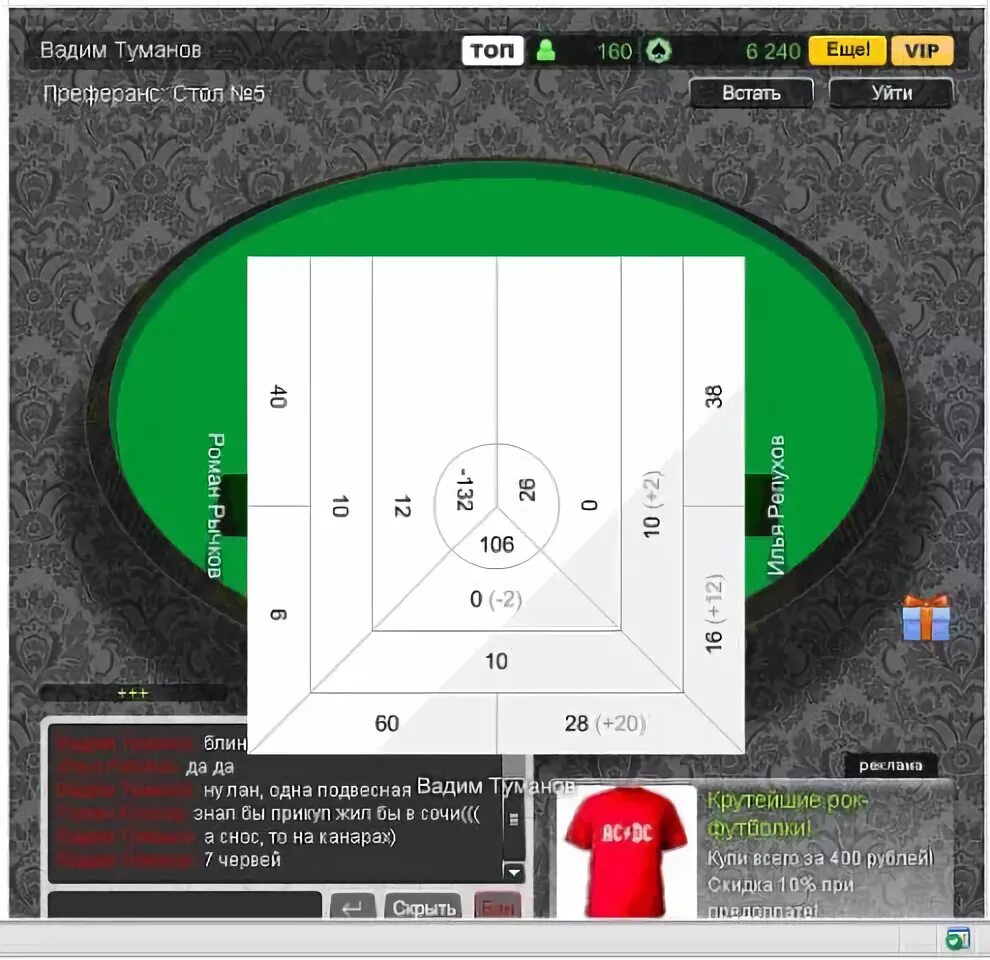Hide chat with Скрыть button

tap(423, 908)
